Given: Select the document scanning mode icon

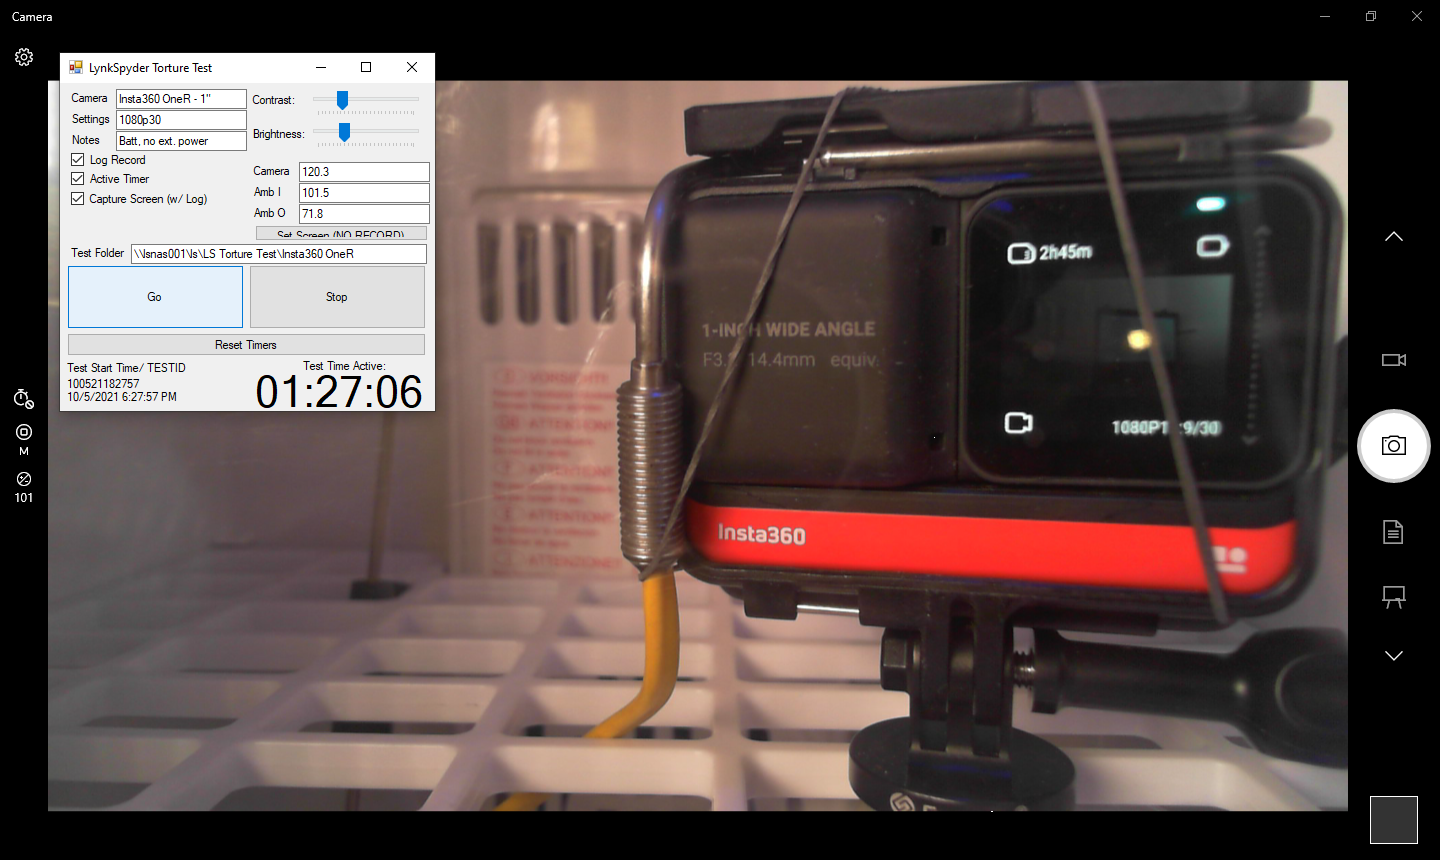Looking at the screenshot, I should click(1393, 531).
